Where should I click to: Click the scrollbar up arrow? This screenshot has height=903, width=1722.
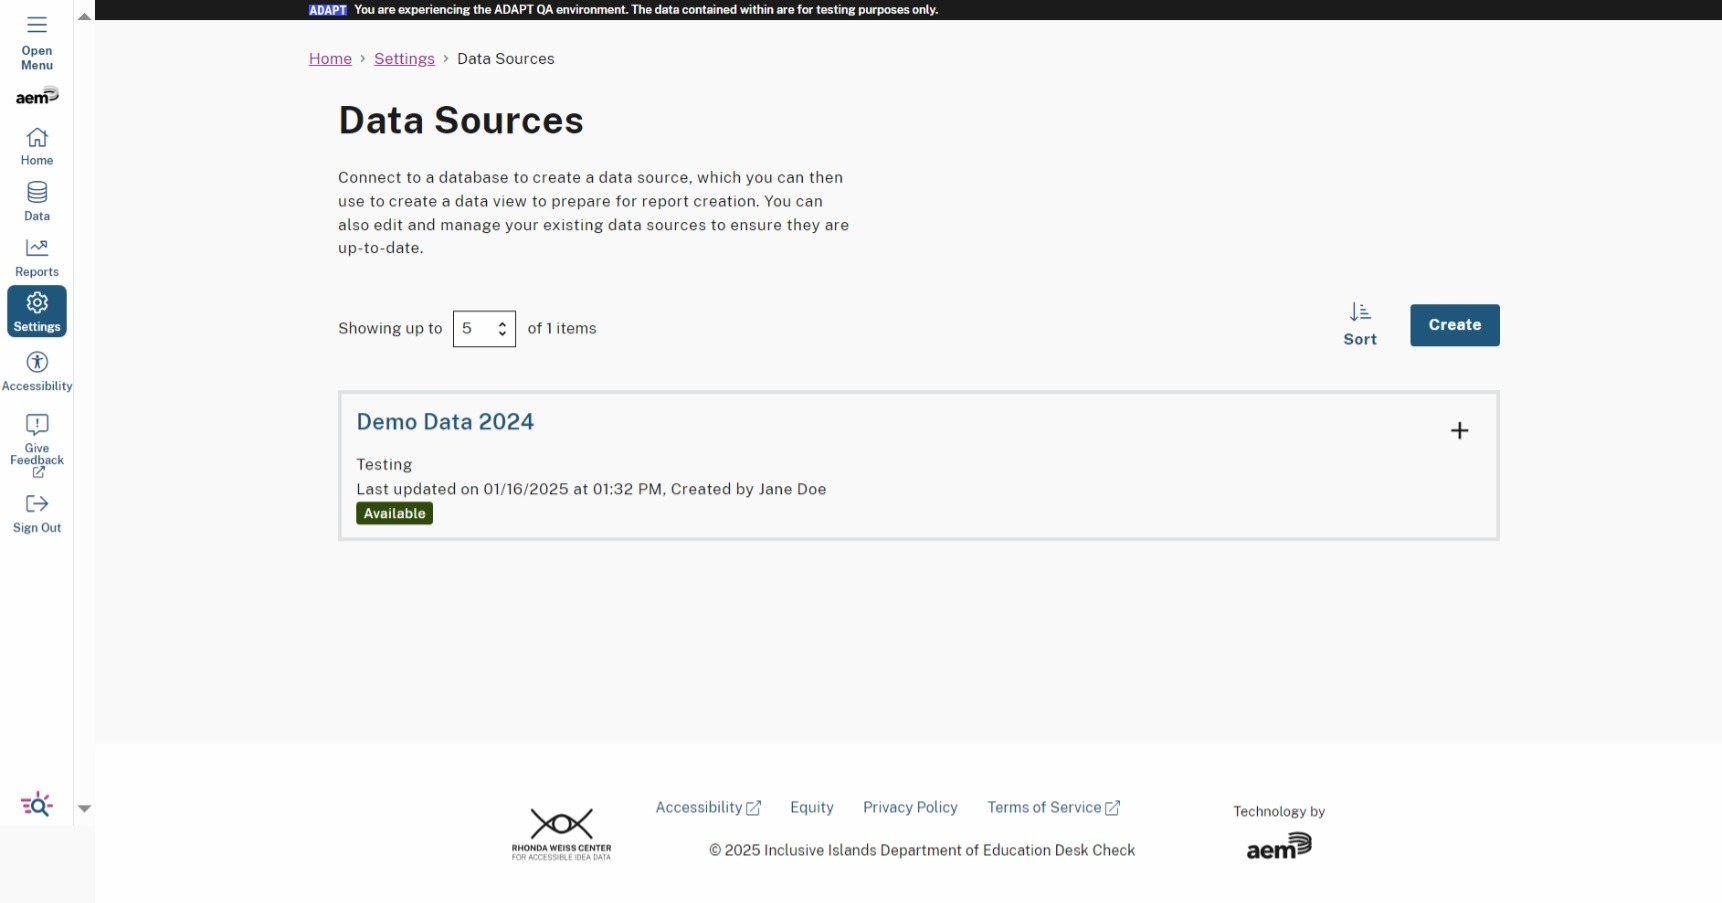point(85,15)
